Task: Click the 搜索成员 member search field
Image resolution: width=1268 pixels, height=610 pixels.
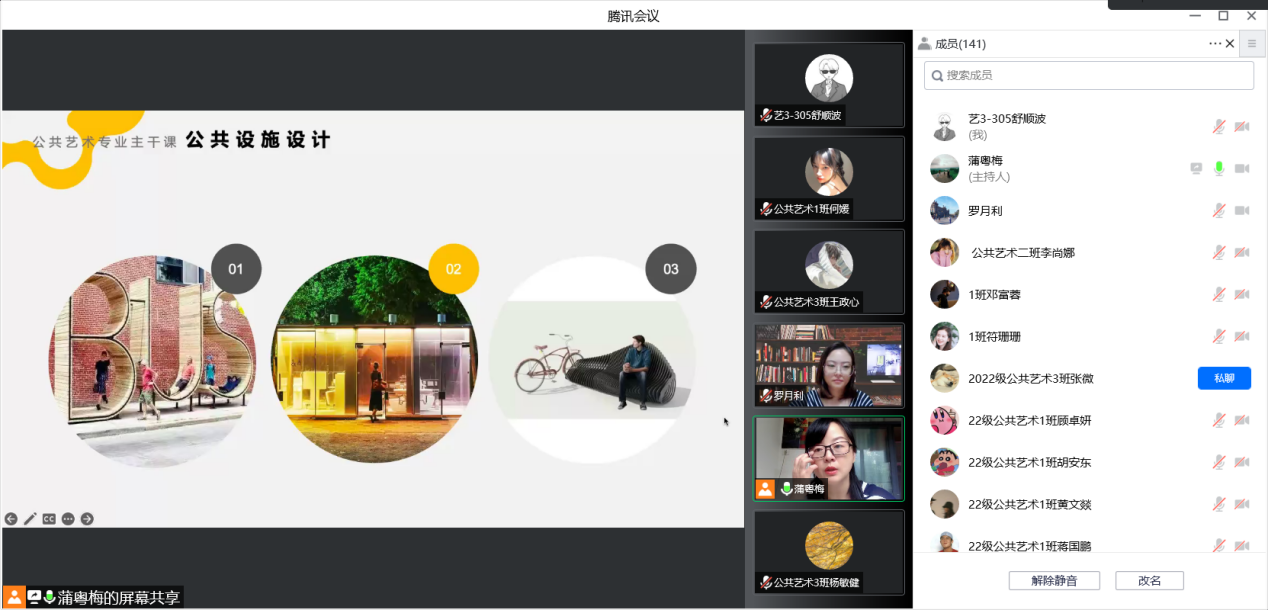Action: 1088,75
